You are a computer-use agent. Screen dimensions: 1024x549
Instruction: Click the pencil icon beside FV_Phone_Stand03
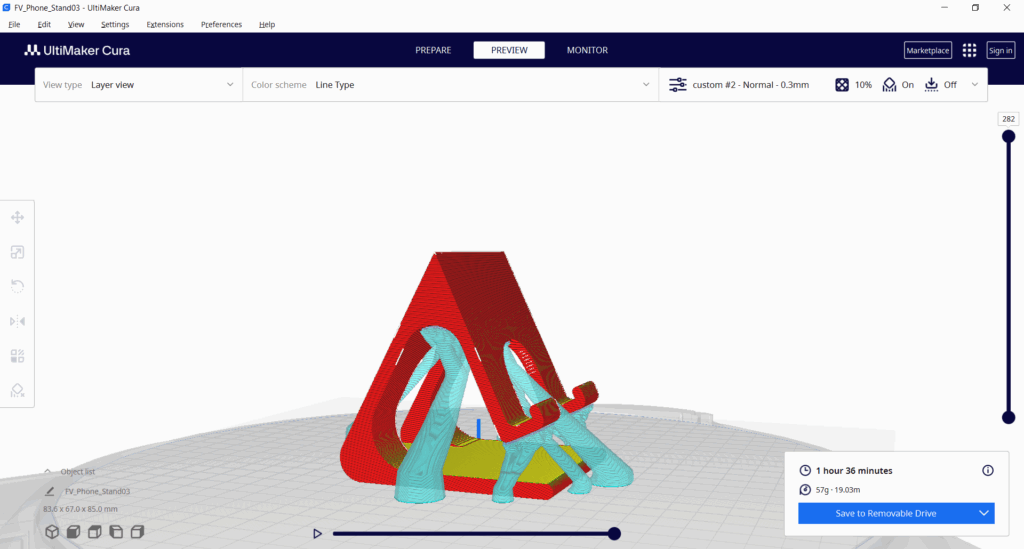click(50, 491)
